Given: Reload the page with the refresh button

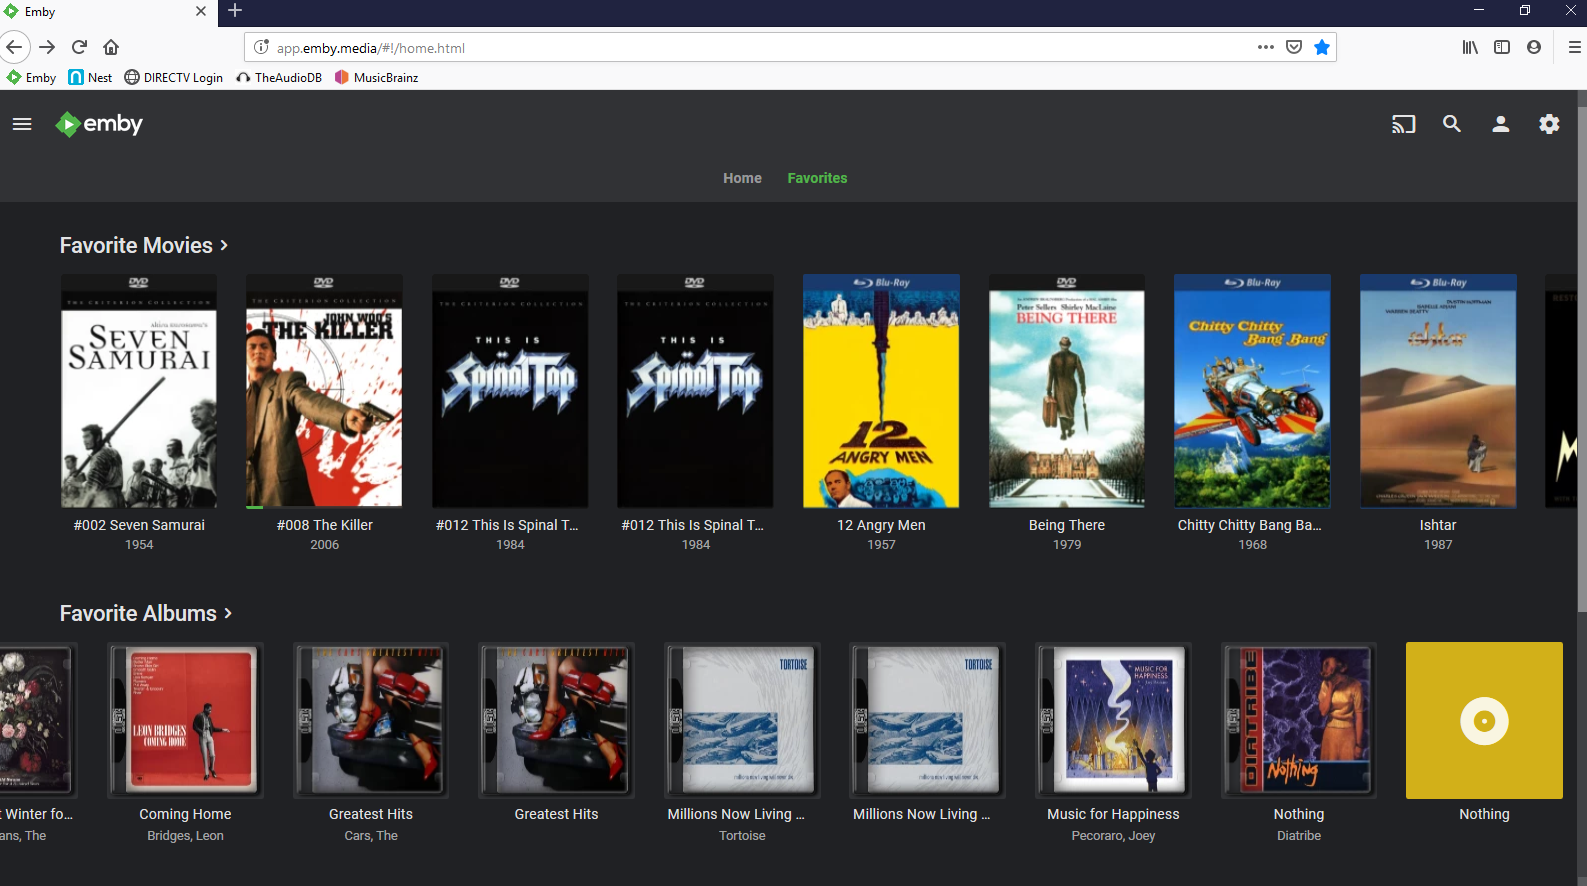Looking at the screenshot, I should tap(79, 47).
